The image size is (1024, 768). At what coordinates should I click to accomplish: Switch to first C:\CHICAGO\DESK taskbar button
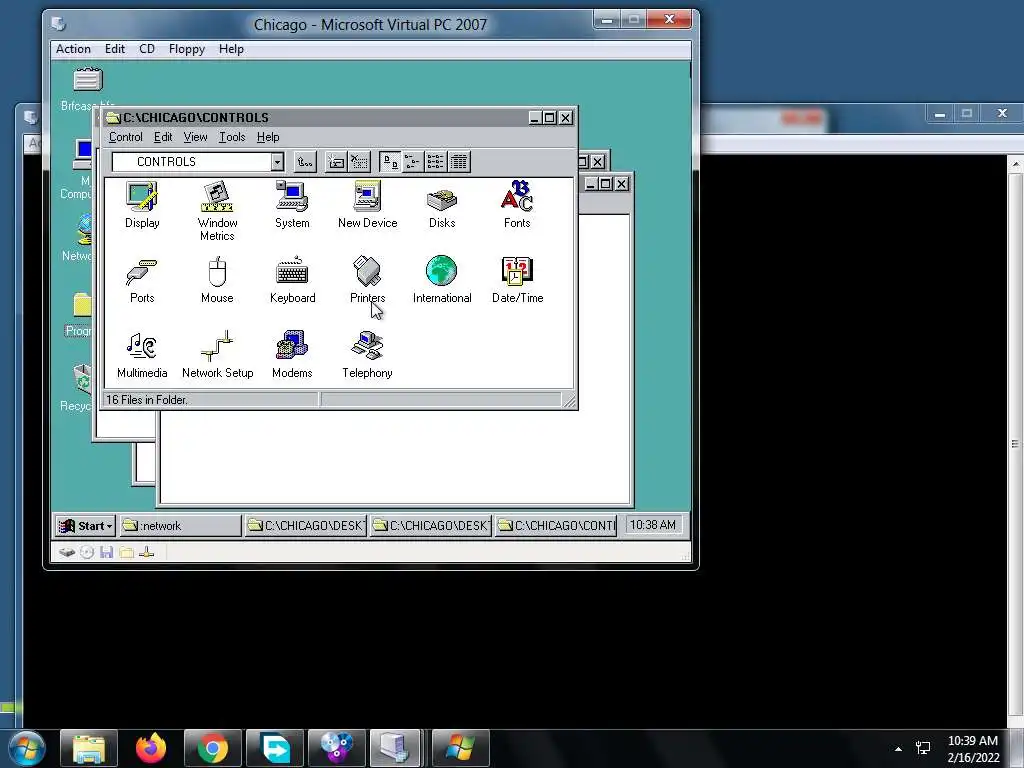[x=305, y=526]
